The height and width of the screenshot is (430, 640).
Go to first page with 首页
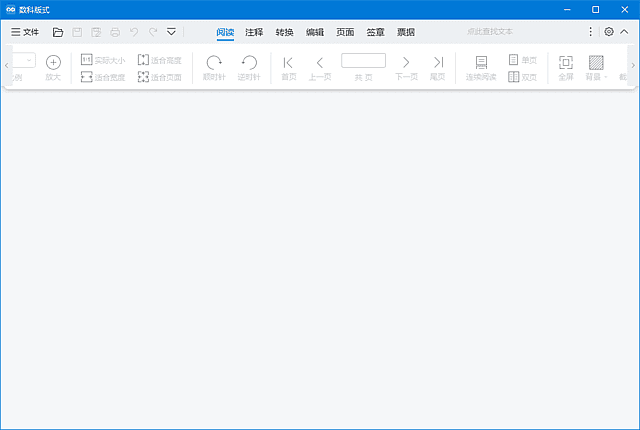point(289,67)
